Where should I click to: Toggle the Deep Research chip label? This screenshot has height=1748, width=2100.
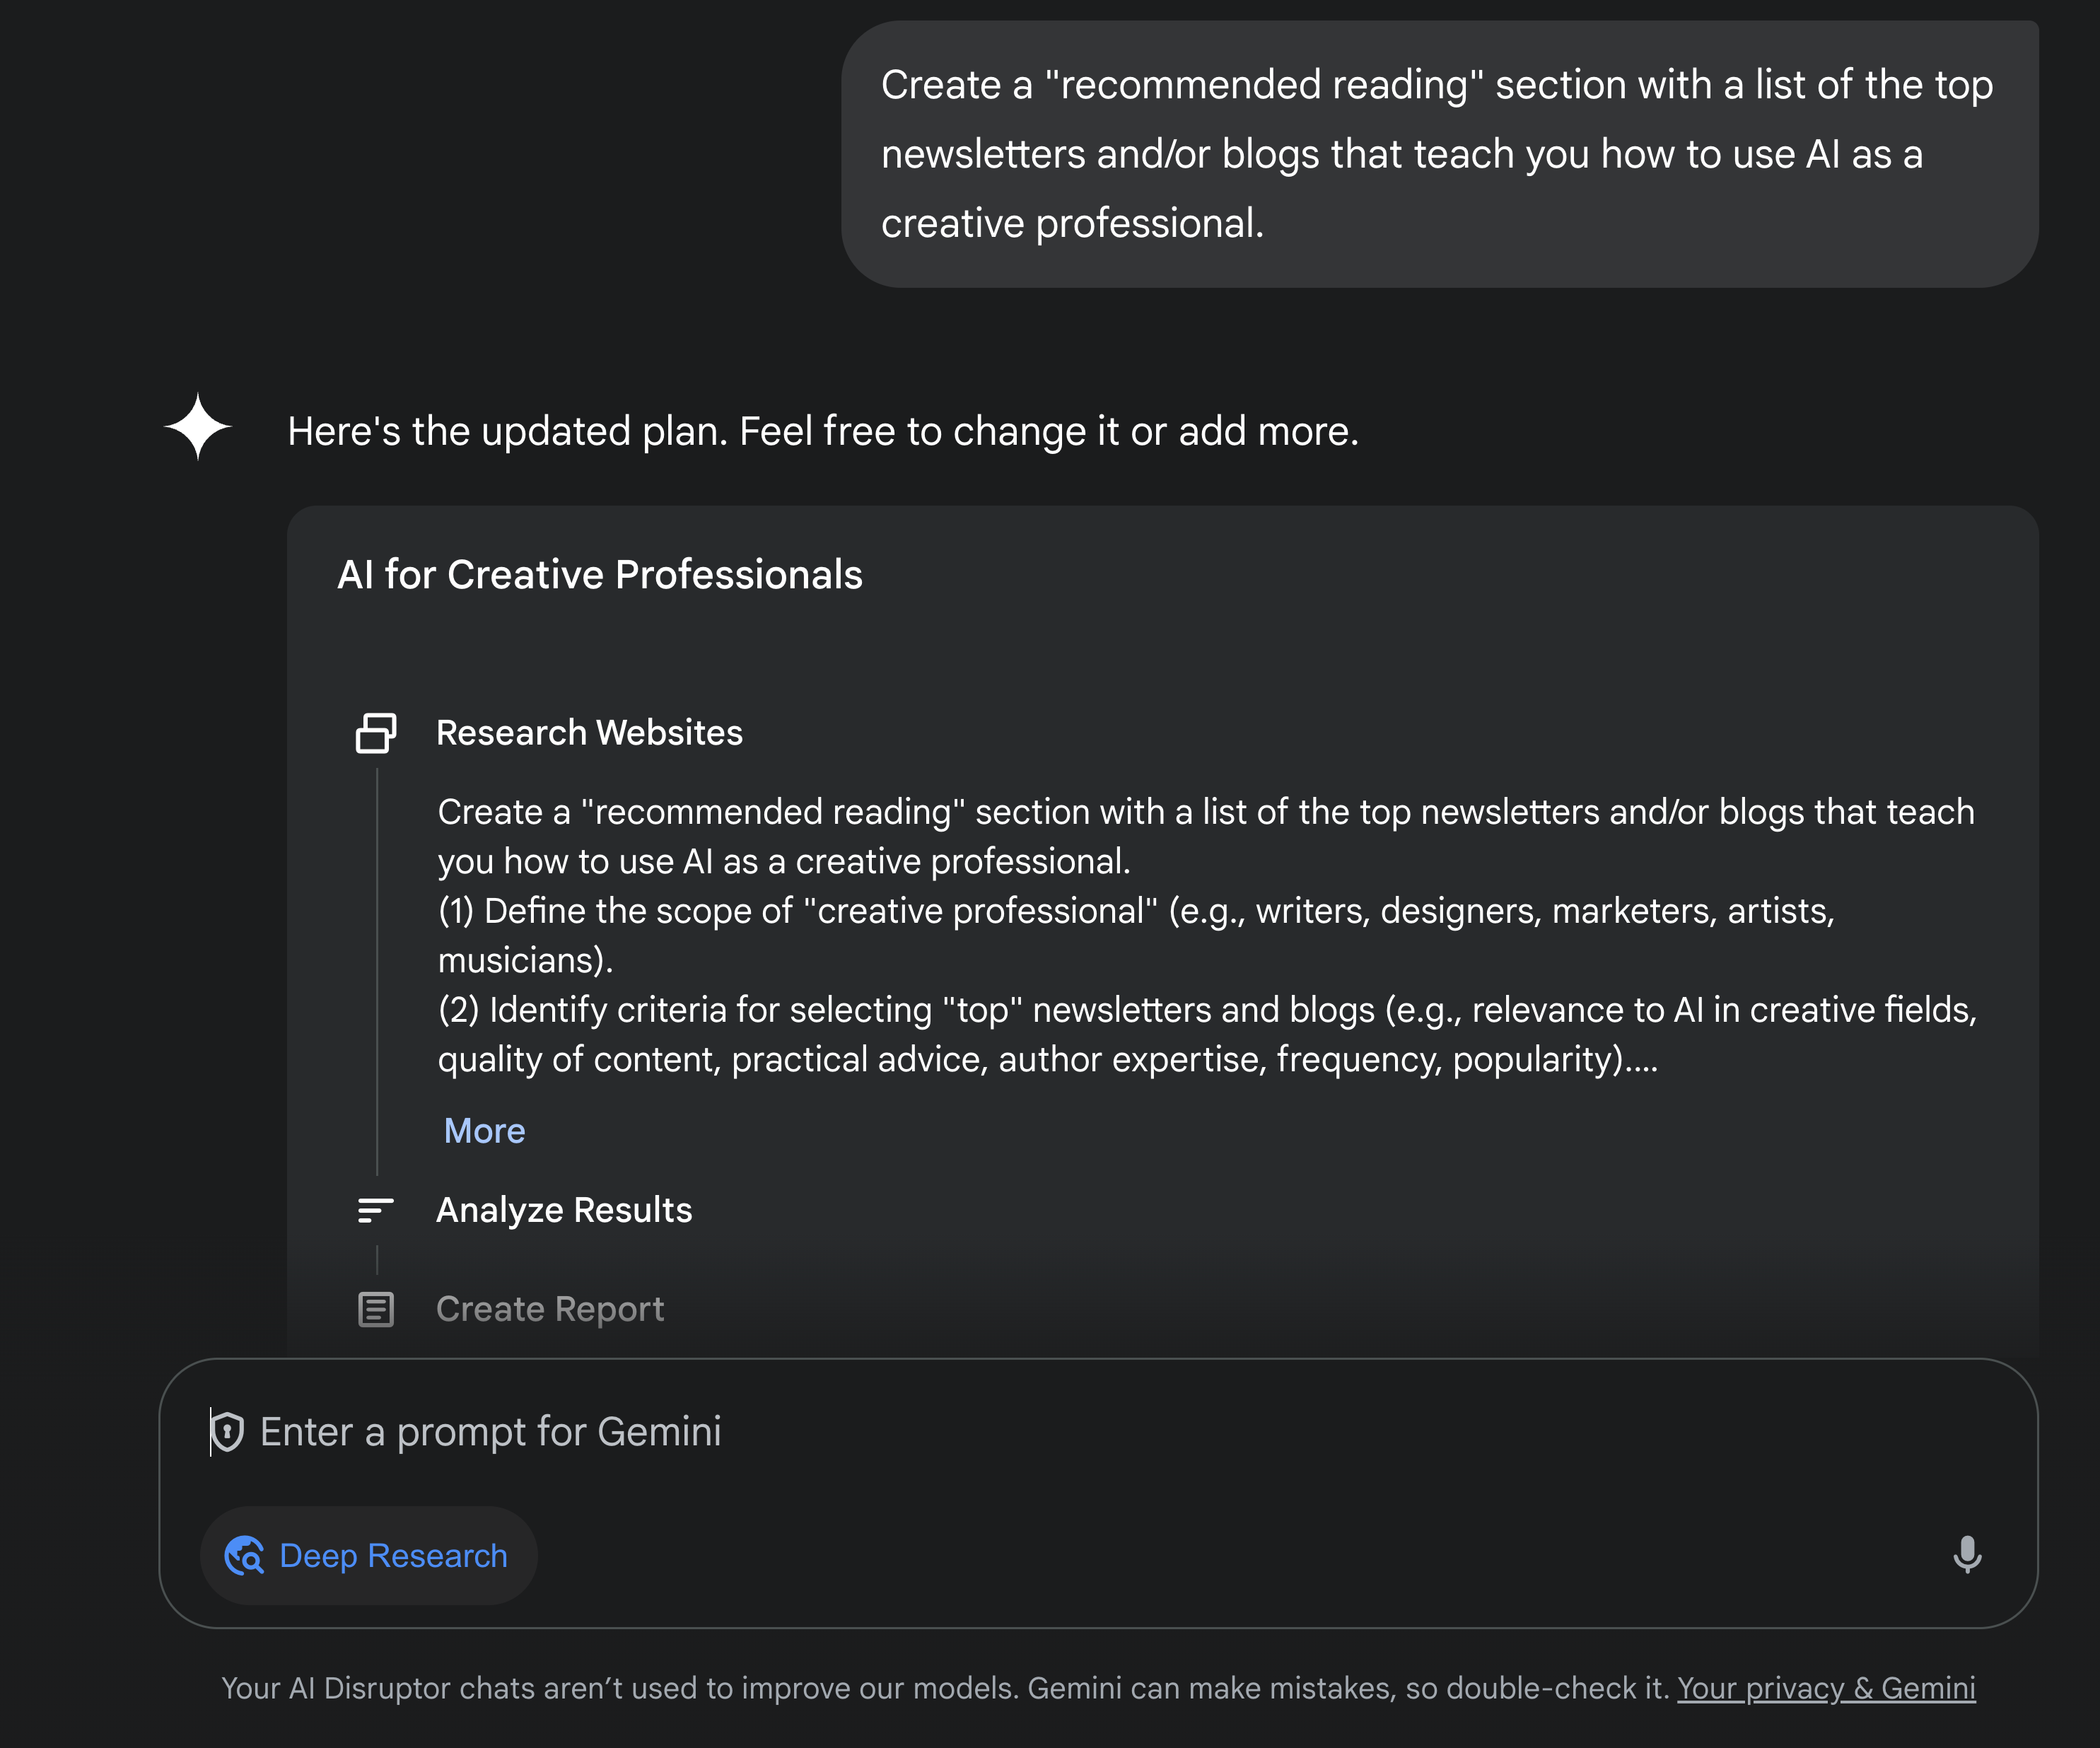tap(393, 1556)
